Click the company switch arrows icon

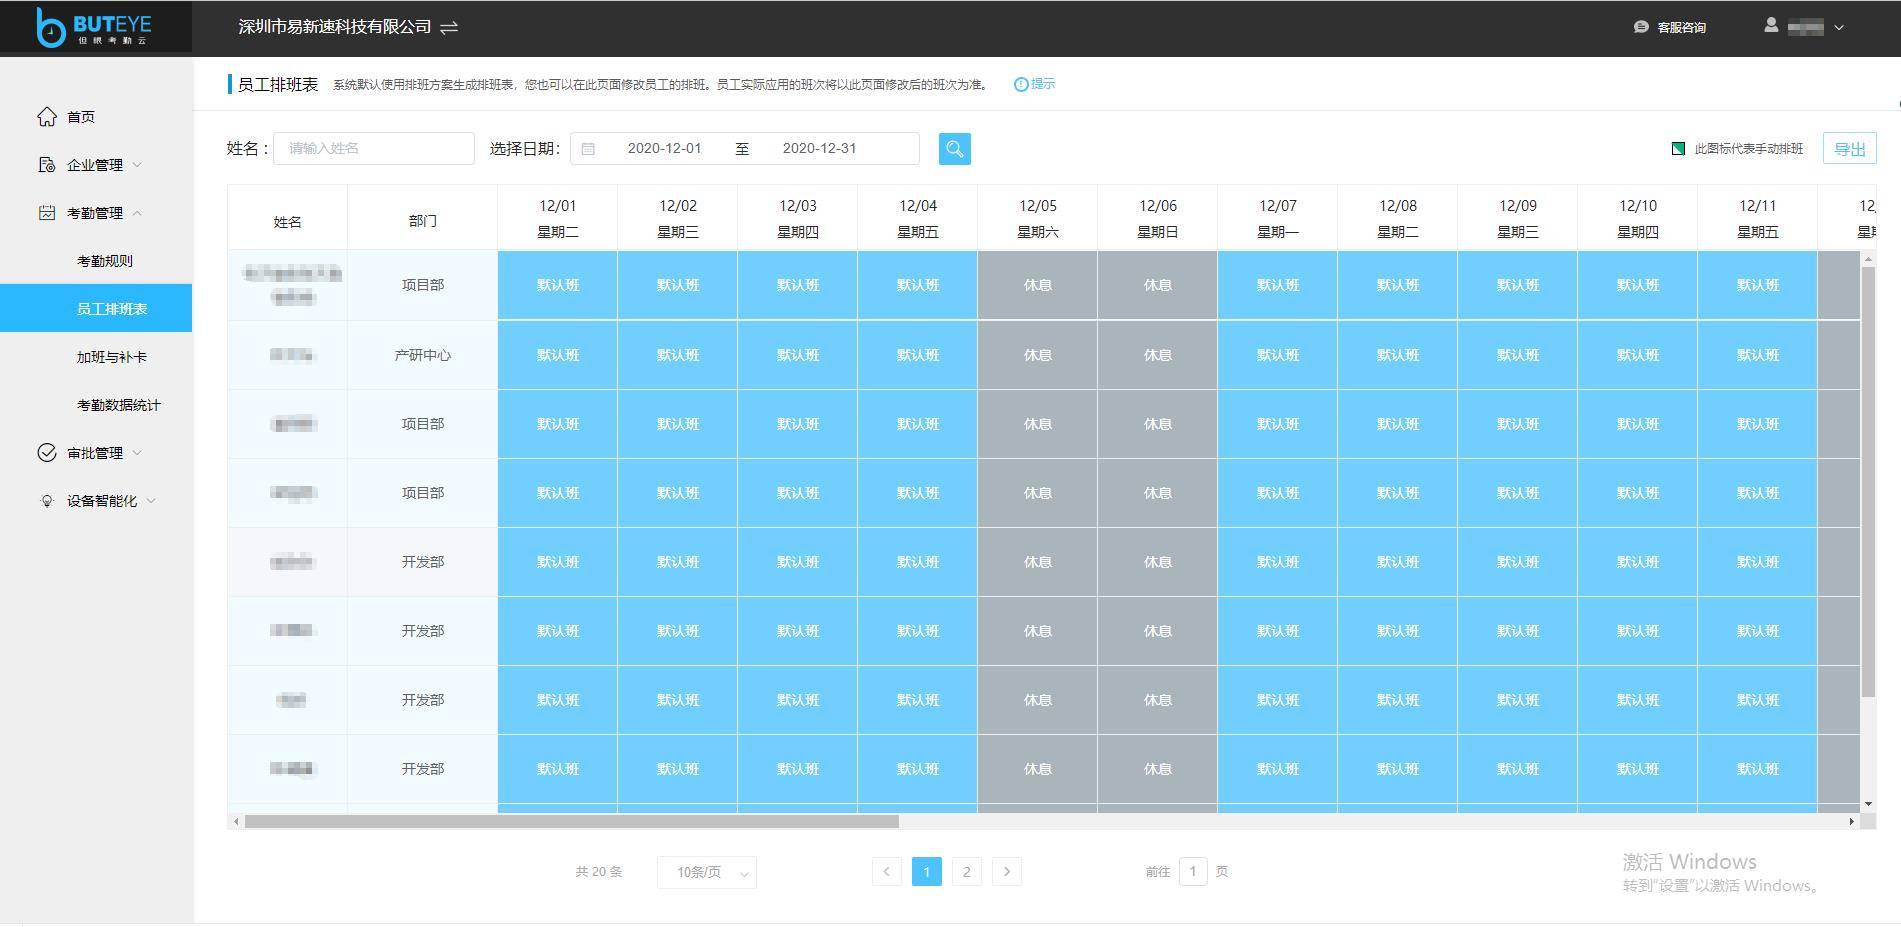[x=449, y=27]
